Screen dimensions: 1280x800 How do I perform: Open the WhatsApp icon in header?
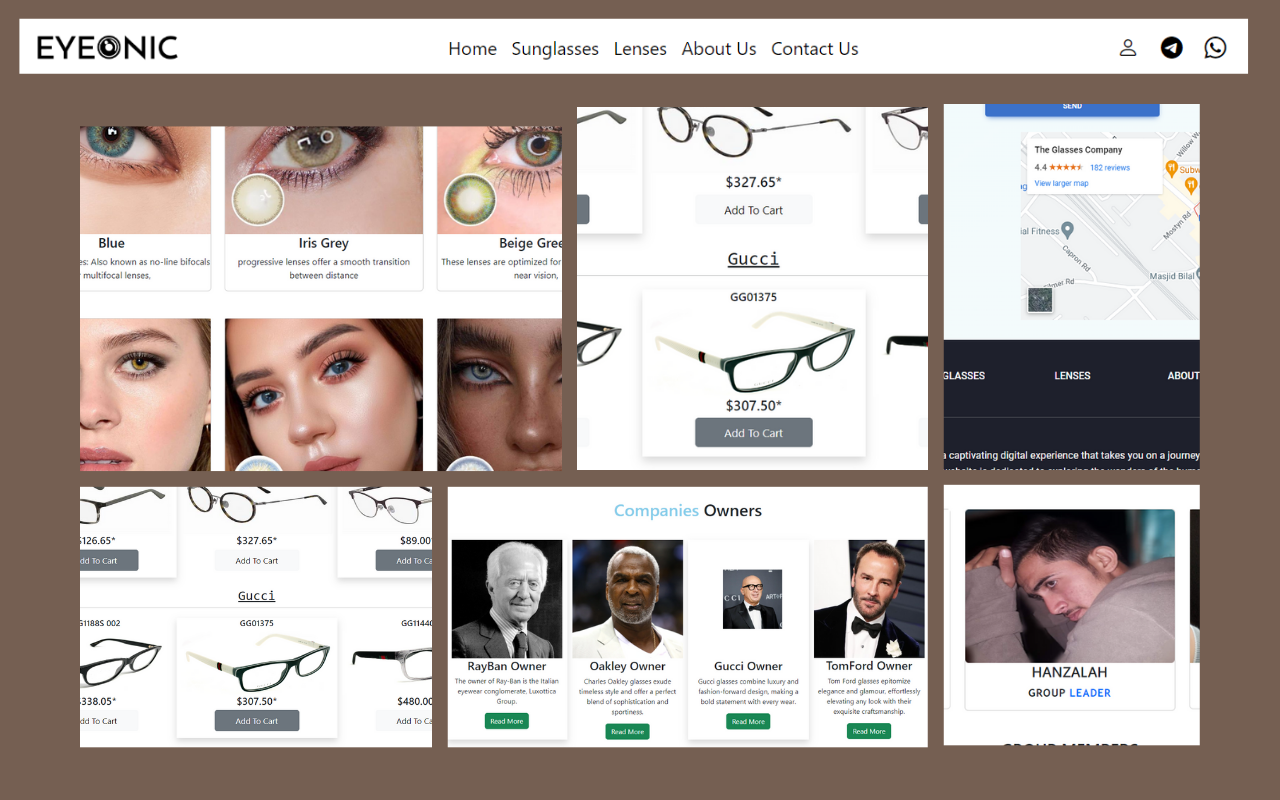click(1215, 47)
